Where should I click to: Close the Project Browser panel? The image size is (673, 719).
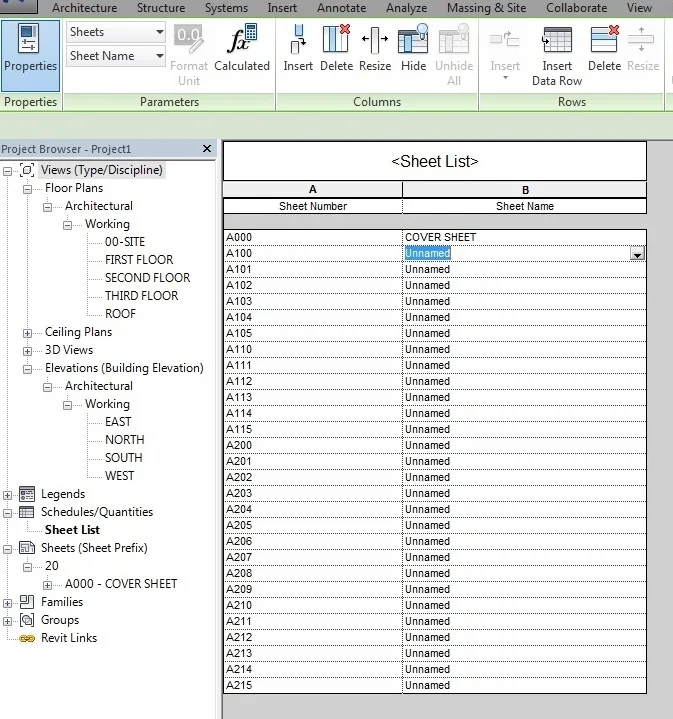(x=207, y=149)
